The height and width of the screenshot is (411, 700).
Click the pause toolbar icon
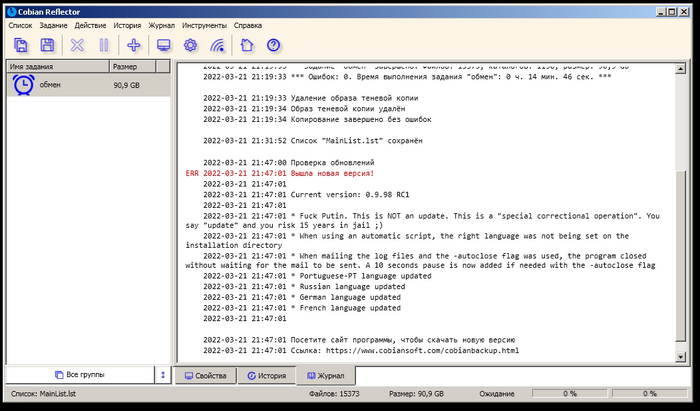[x=104, y=44]
